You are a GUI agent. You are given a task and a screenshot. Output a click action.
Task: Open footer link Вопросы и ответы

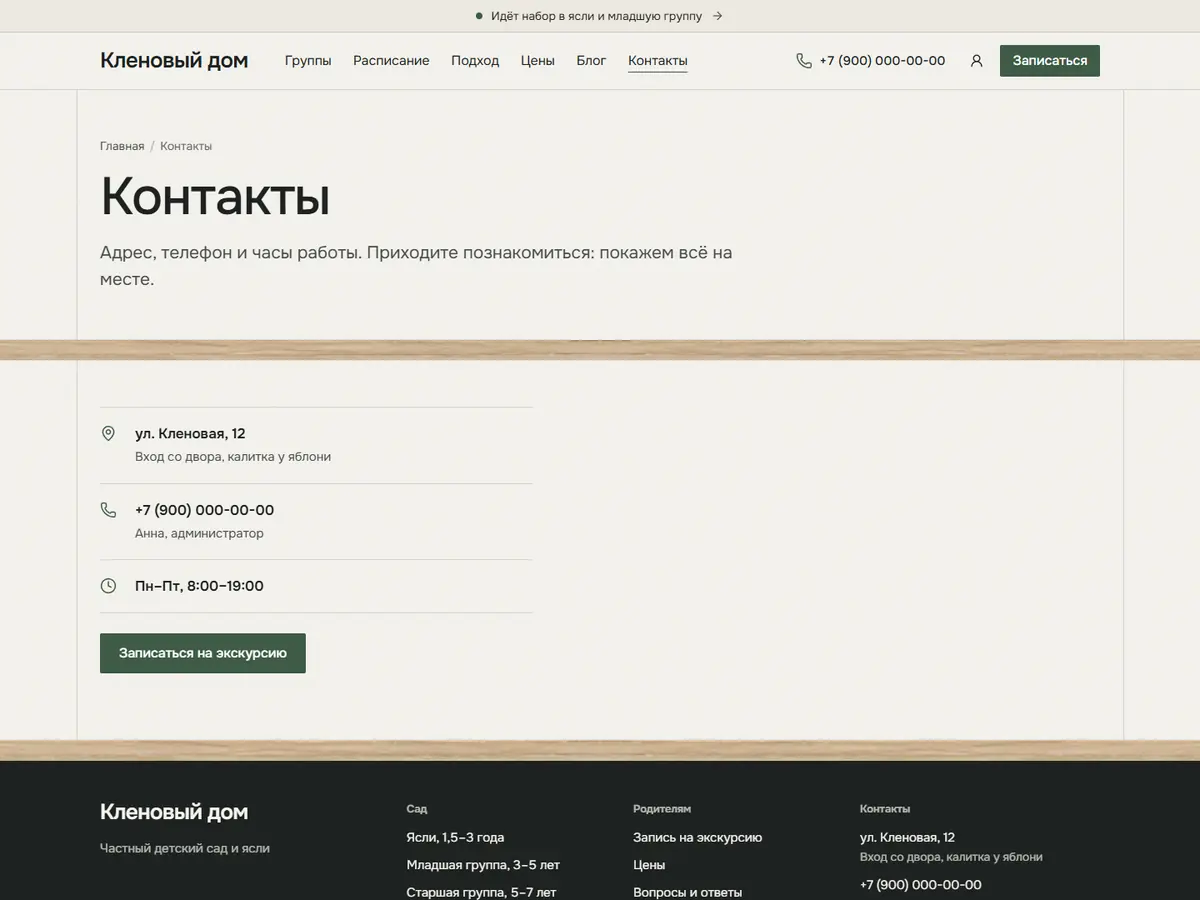pos(687,892)
